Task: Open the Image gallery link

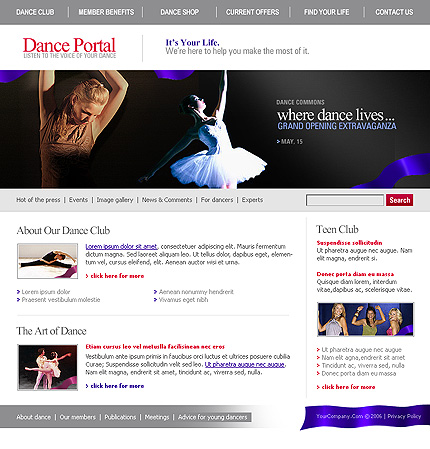Action: (x=115, y=200)
